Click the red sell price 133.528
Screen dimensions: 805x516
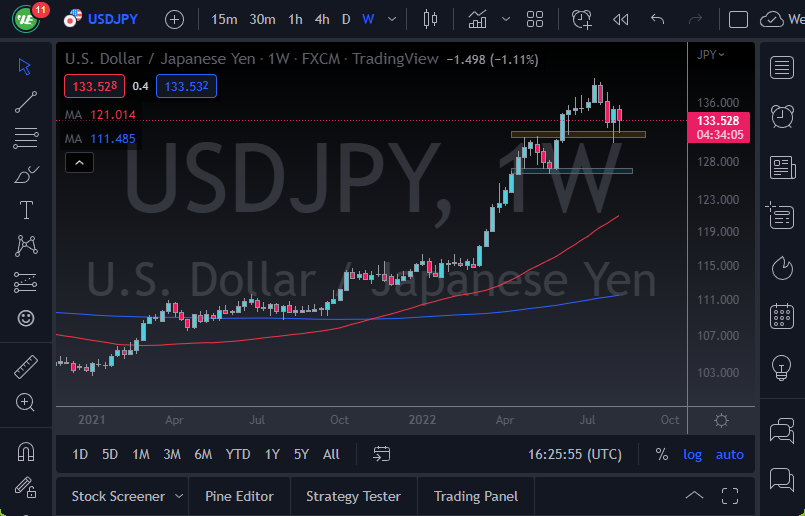coord(94,86)
